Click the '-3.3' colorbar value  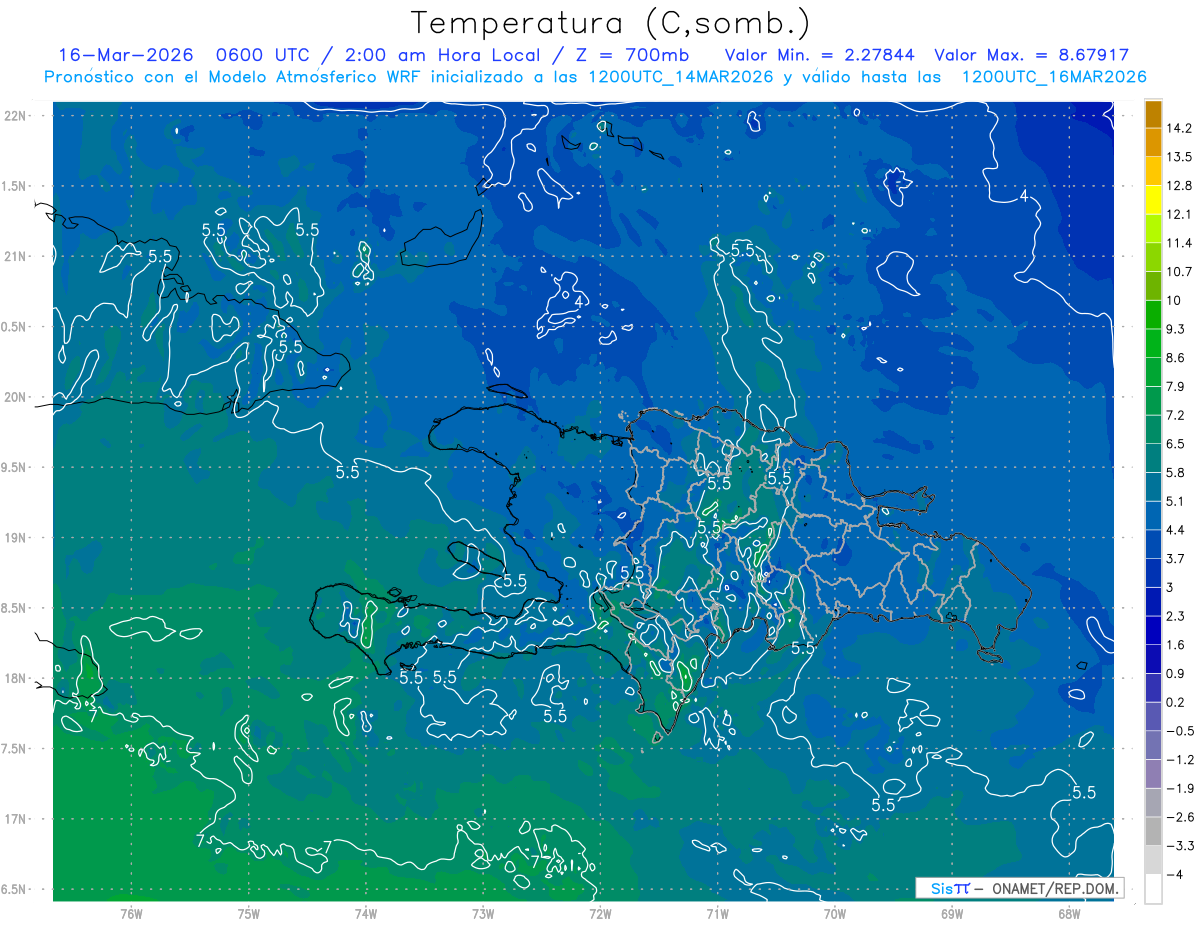click(x=1179, y=846)
